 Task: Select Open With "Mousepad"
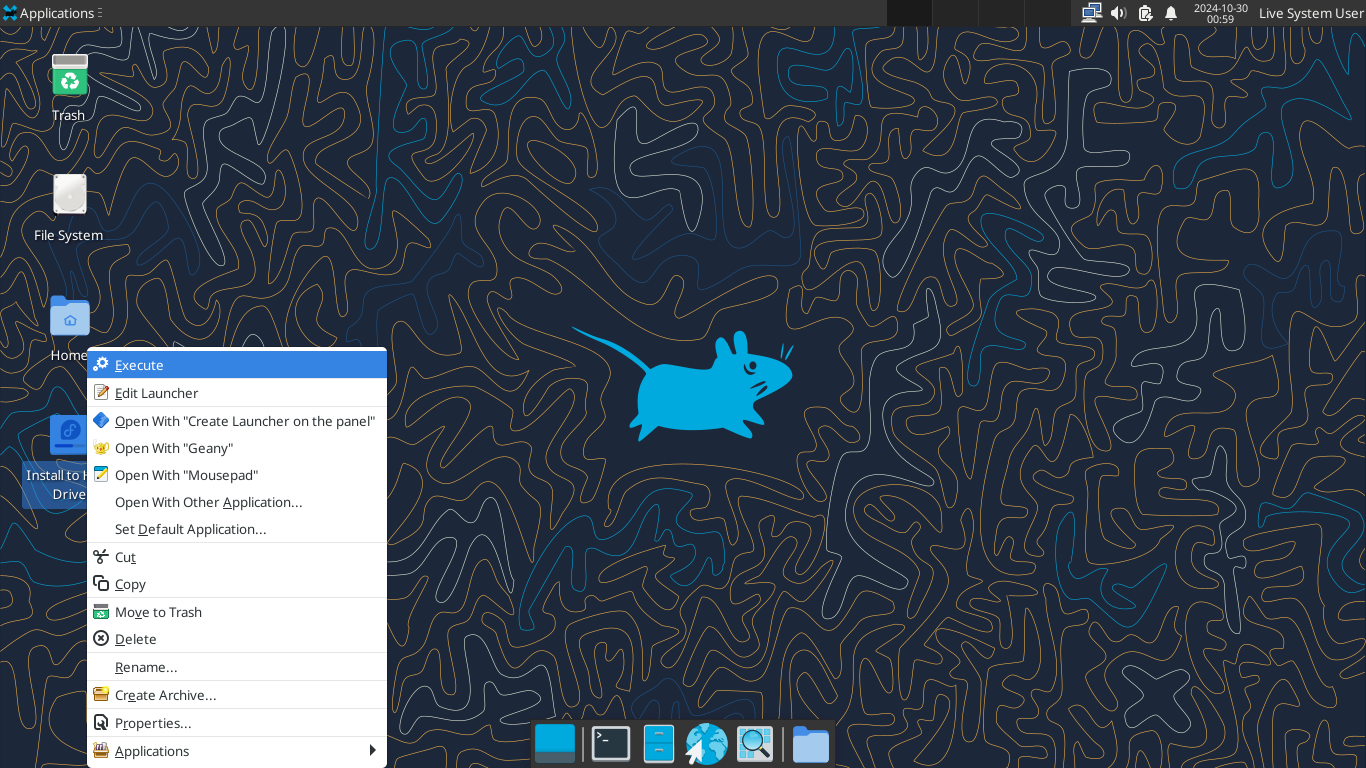[237, 475]
